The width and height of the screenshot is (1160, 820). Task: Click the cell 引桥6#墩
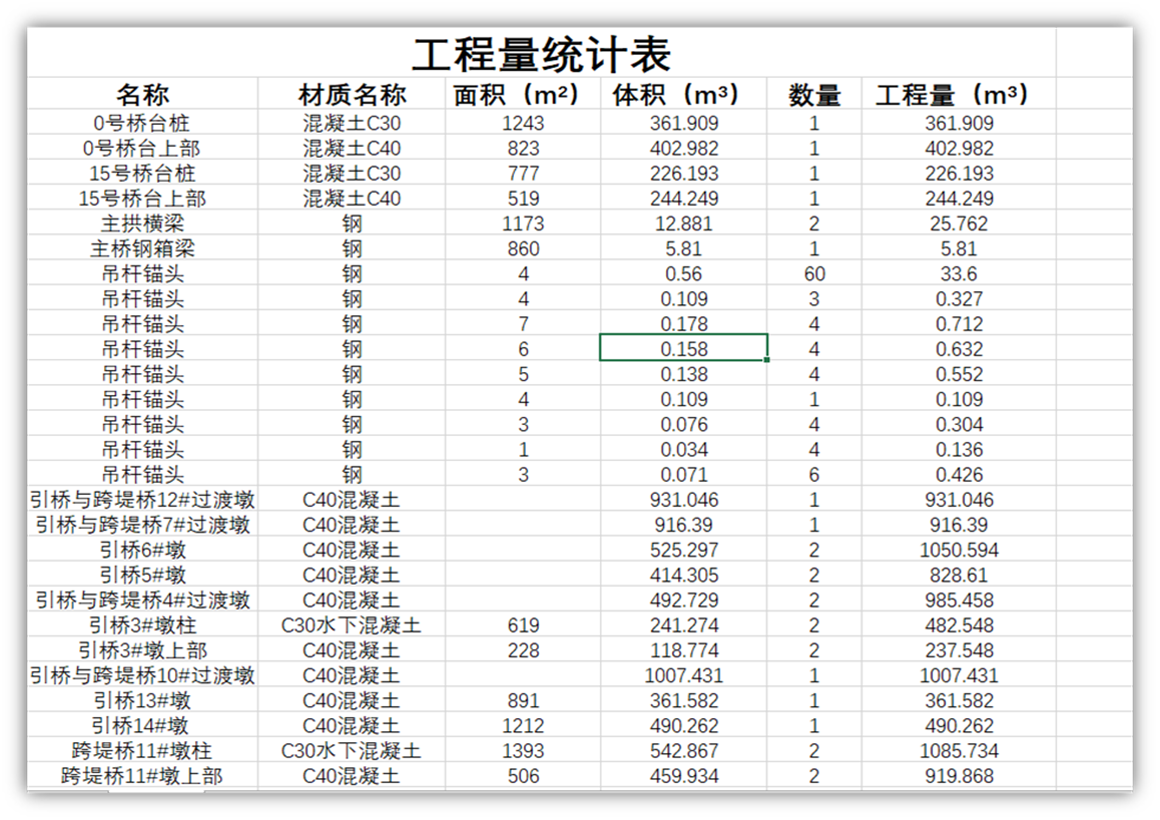point(143,550)
